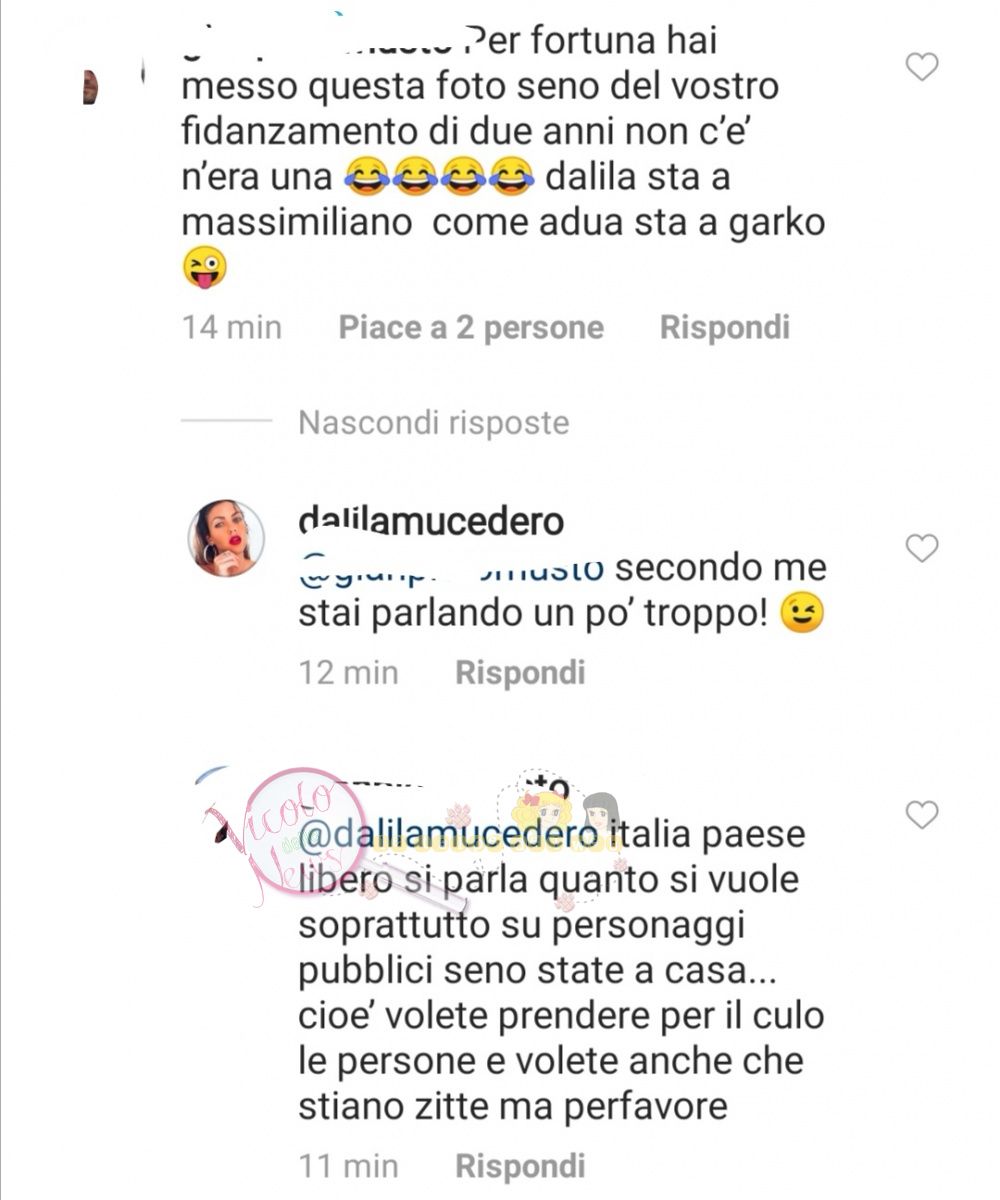Open the dalilamucedero username link
This screenshot has height=1200, width=1000.
point(431,521)
